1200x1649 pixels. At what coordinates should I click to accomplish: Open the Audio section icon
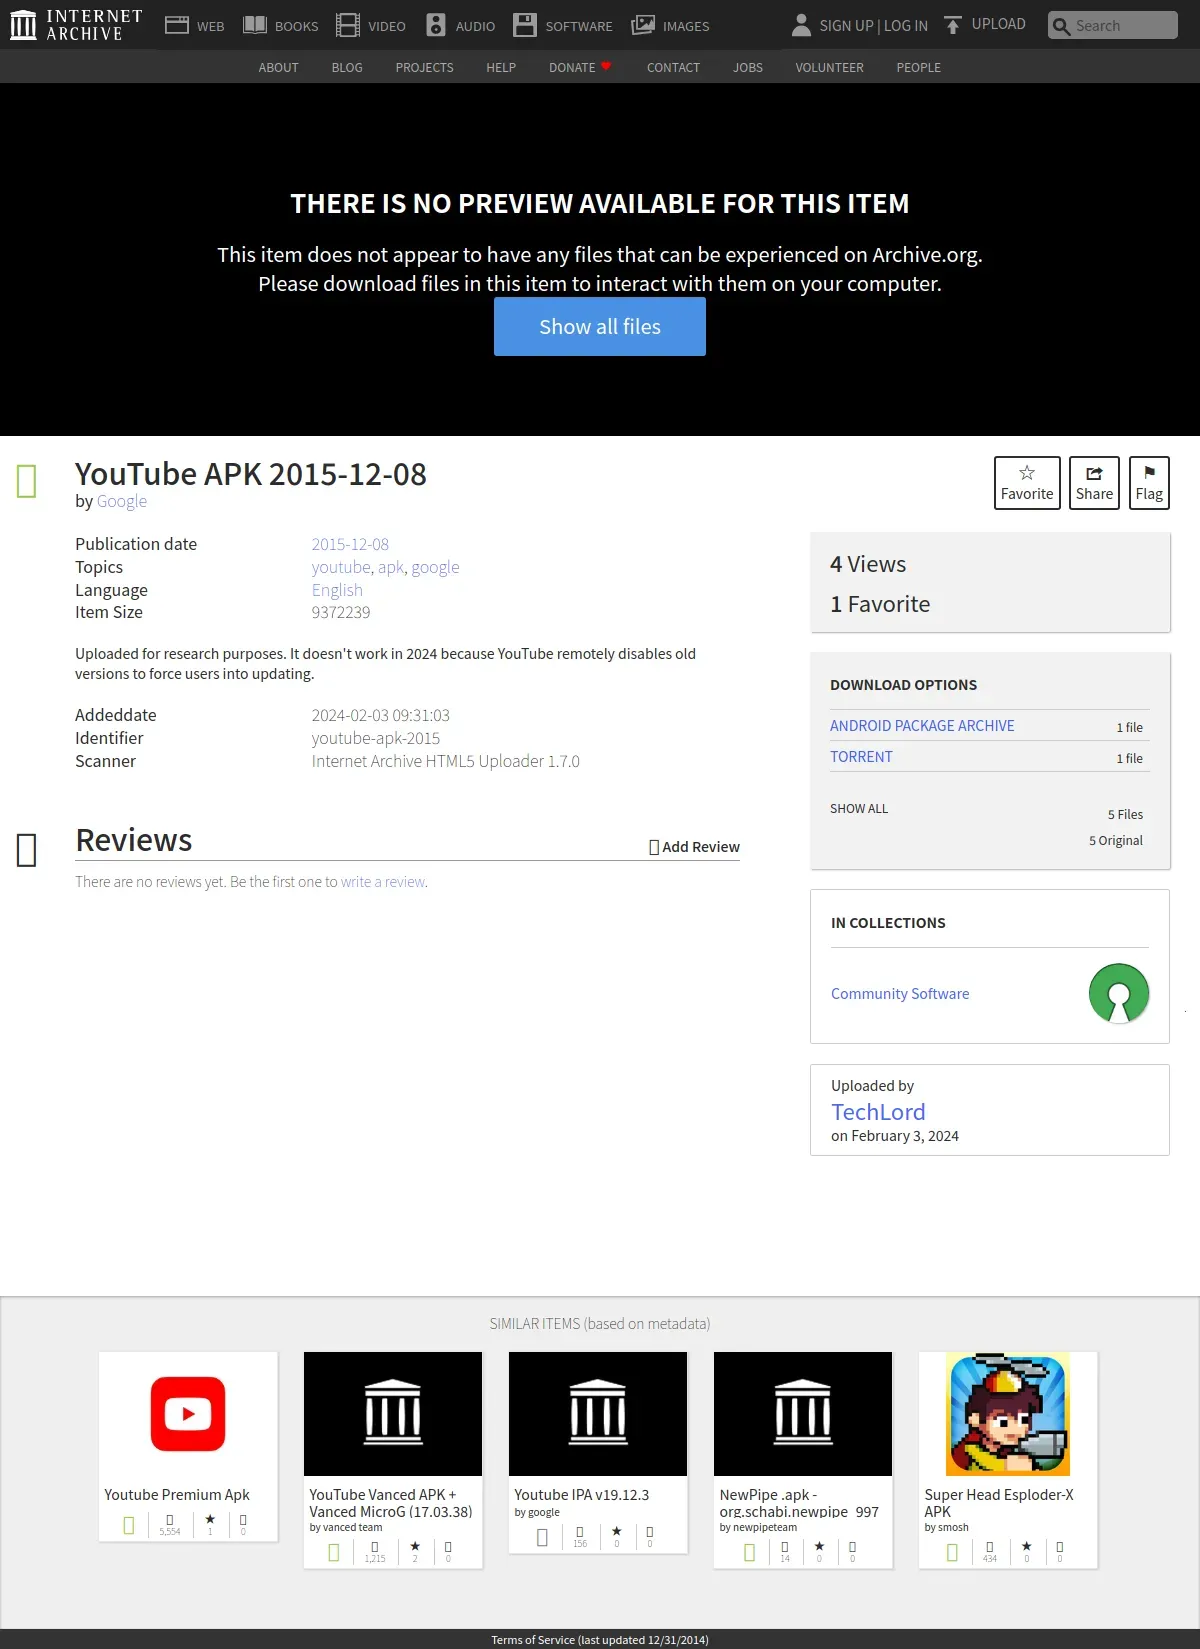tap(436, 25)
